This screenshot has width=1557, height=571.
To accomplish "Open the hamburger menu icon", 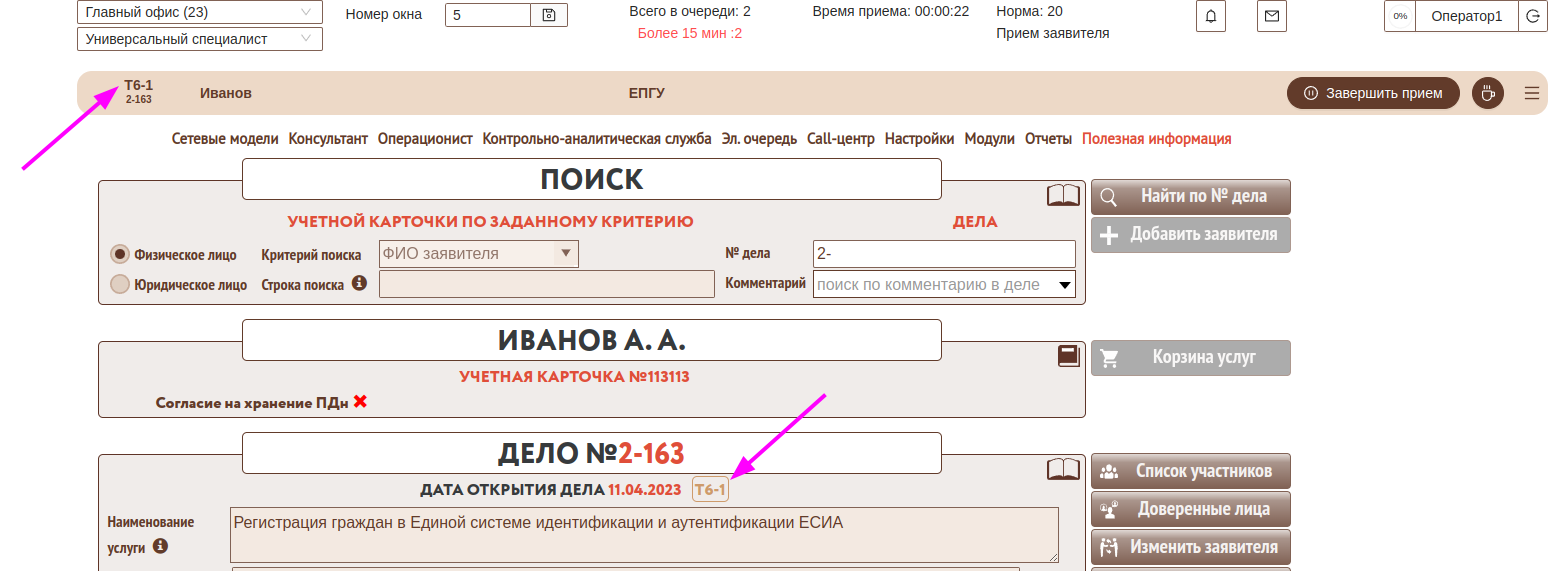I will pos(1531,93).
